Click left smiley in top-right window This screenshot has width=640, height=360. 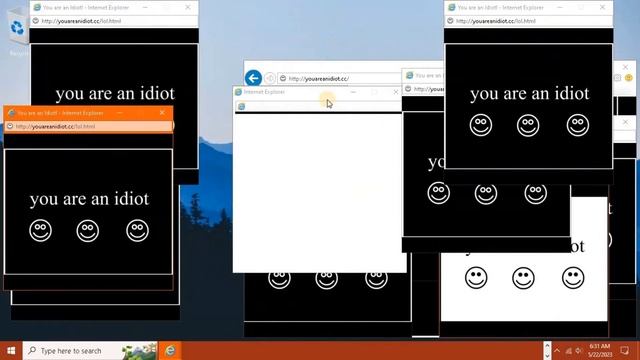(x=481, y=125)
